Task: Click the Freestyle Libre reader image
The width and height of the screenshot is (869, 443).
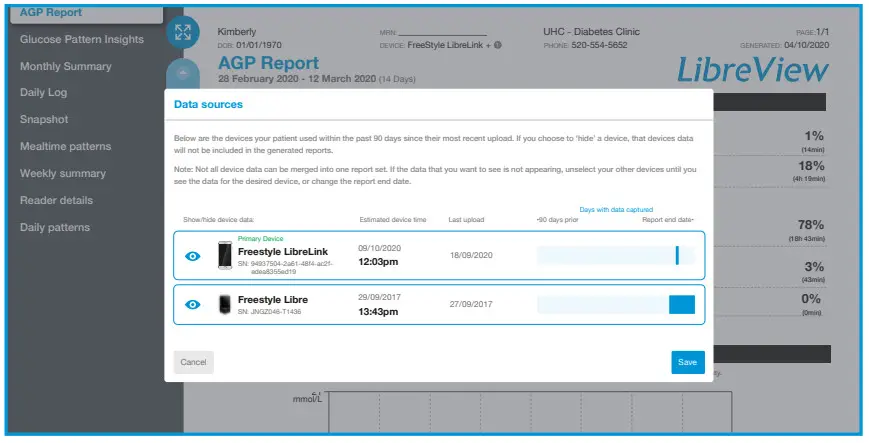Action: pyautogui.click(x=224, y=304)
